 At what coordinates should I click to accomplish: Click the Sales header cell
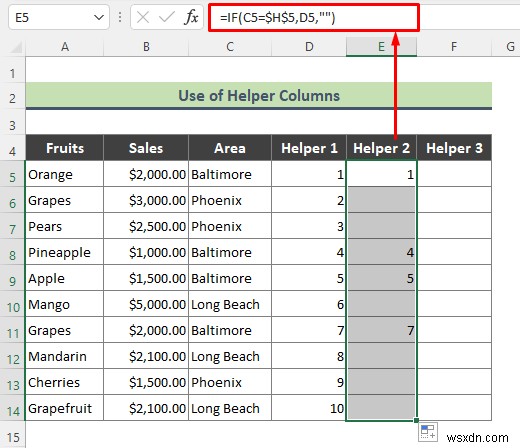pos(146,148)
